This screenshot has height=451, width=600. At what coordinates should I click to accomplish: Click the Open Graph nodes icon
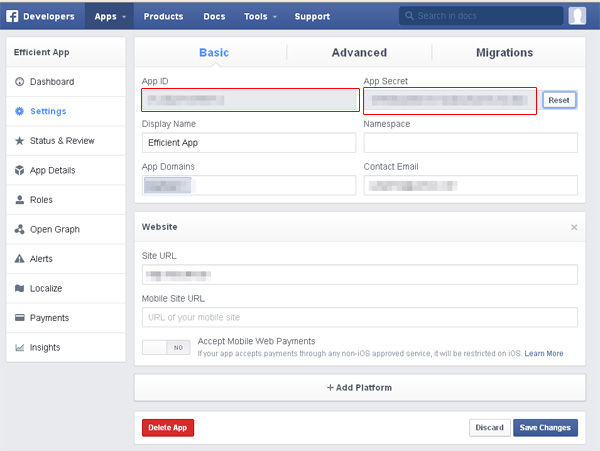(x=20, y=229)
